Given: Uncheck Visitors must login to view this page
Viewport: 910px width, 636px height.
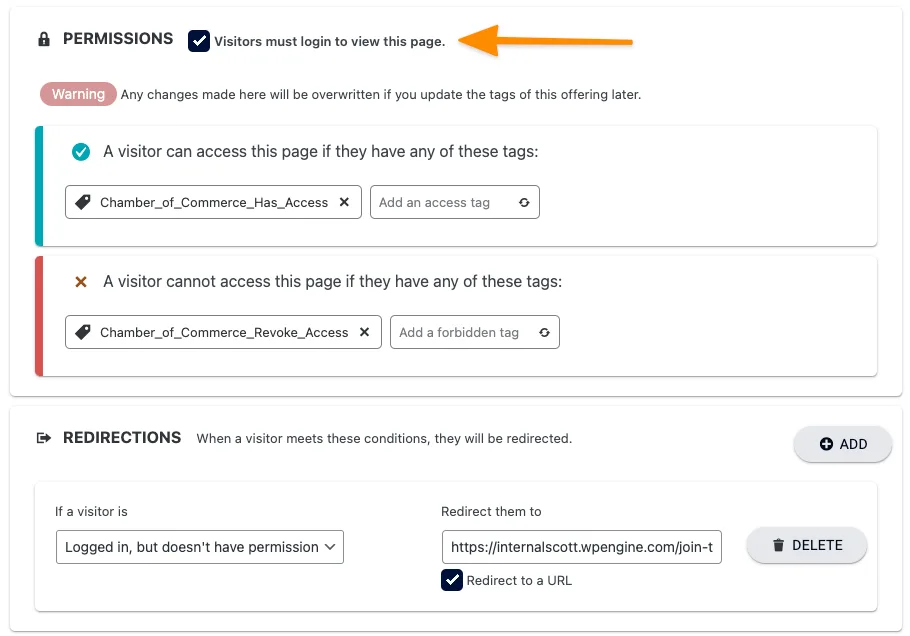Looking at the screenshot, I should pyautogui.click(x=199, y=41).
